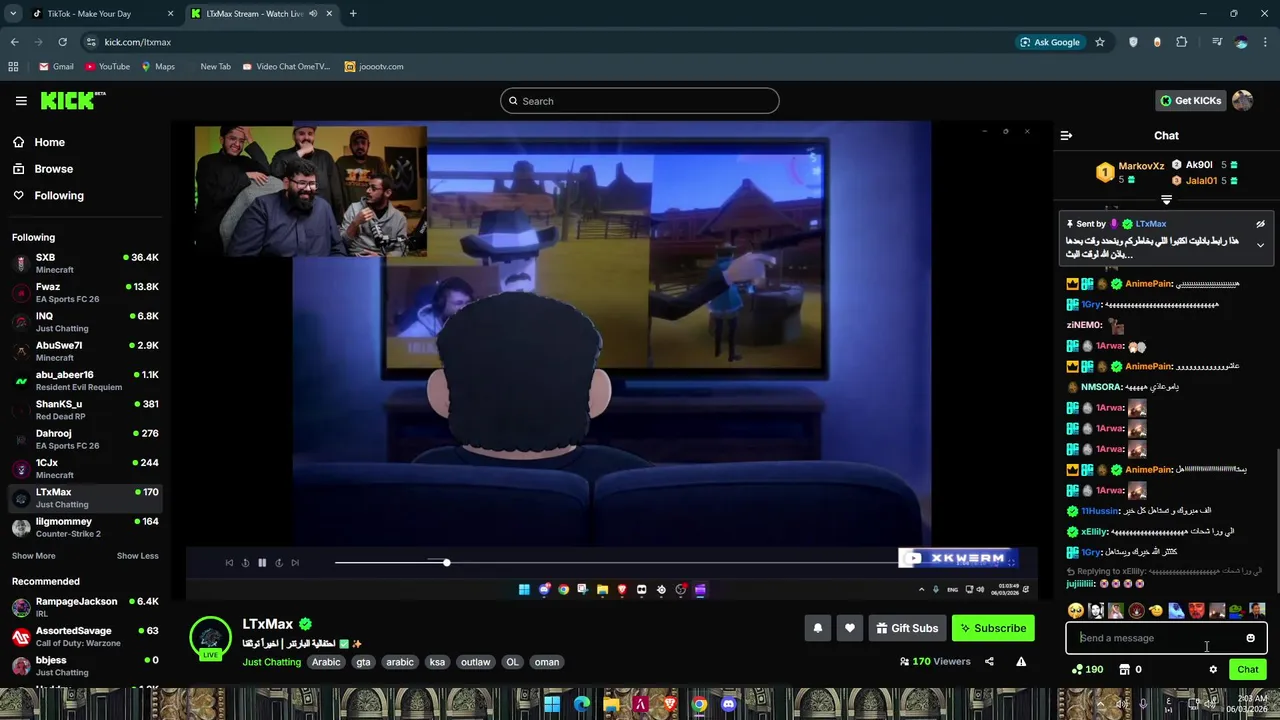Report stream with warning icon
The height and width of the screenshot is (720, 1280).
point(1021,661)
